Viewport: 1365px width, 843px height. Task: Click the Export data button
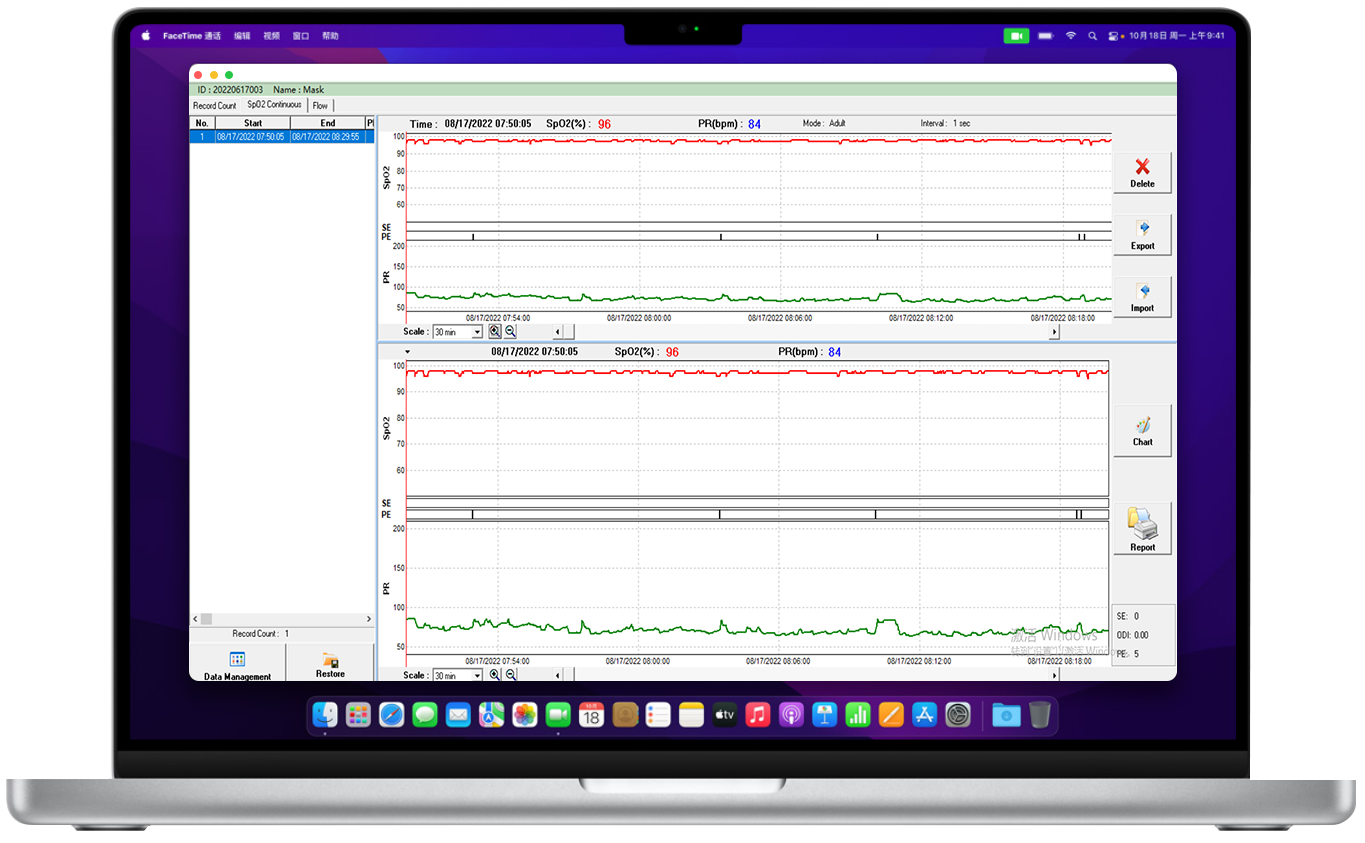[x=1142, y=234]
